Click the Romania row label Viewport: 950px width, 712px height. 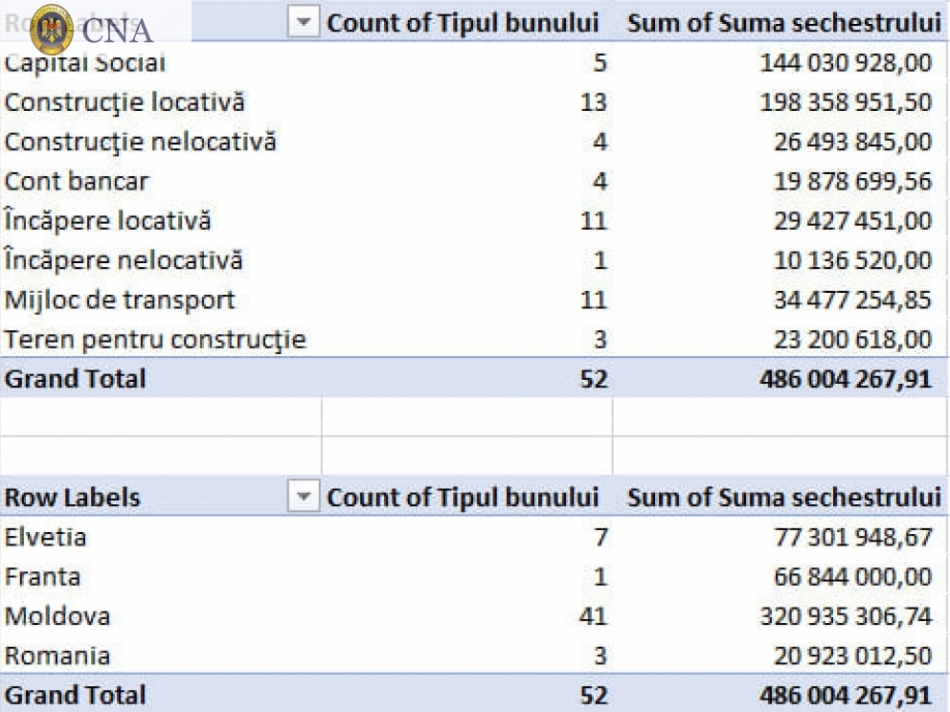58,656
